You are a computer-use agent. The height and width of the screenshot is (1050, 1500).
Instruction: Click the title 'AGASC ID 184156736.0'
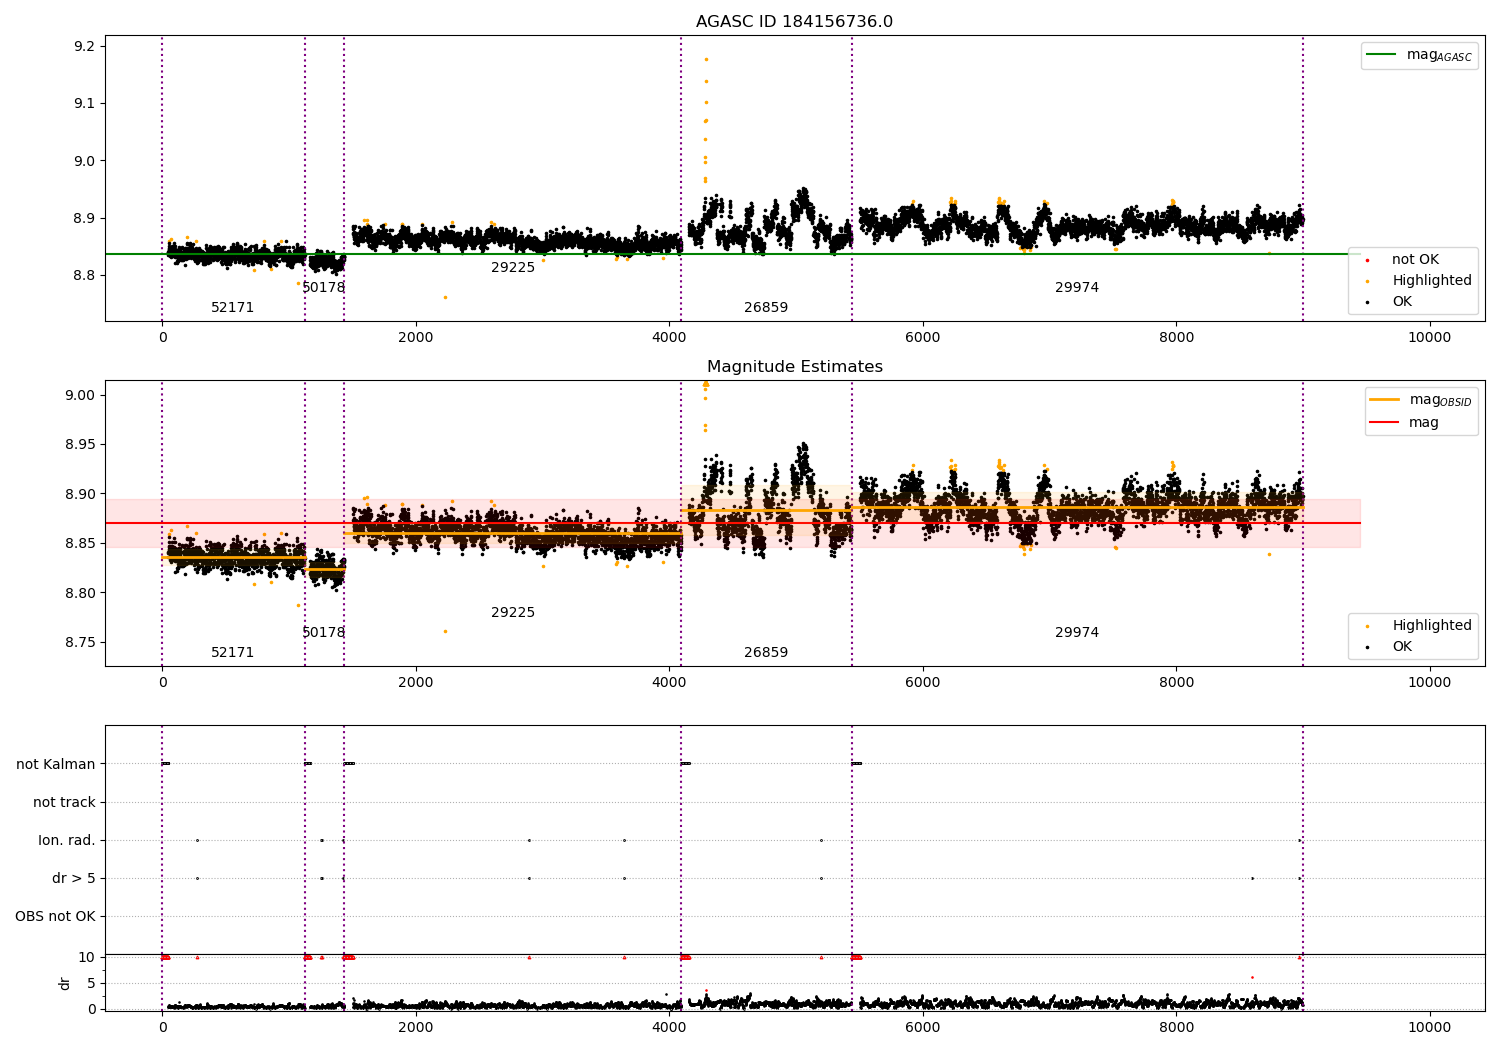point(794,22)
